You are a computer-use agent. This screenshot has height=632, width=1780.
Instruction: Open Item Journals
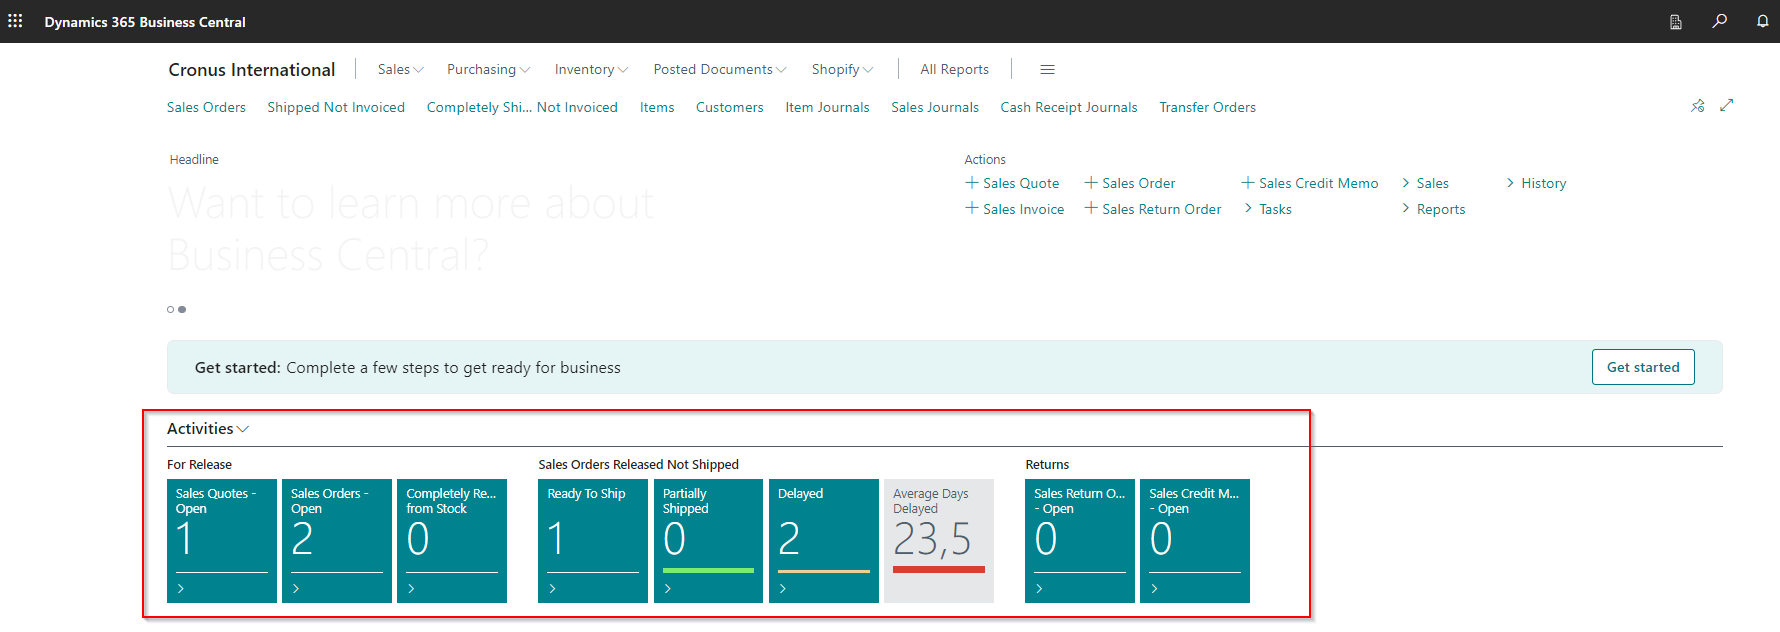point(827,107)
